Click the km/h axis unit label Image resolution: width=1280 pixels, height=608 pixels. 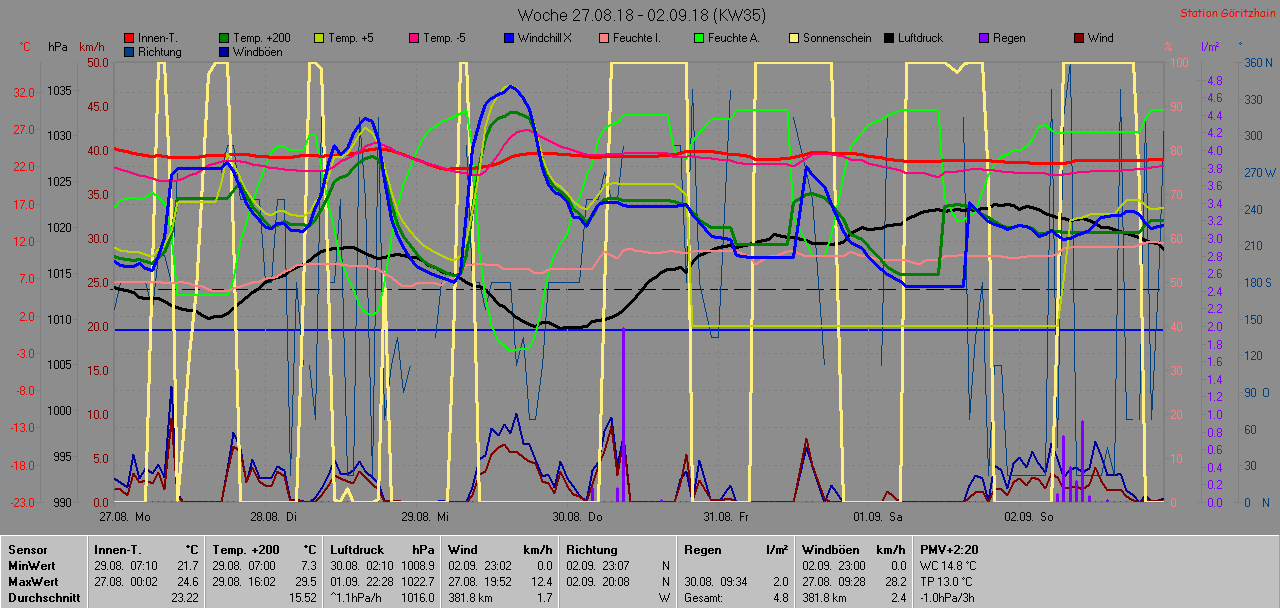pyautogui.click(x=91, y=47)
